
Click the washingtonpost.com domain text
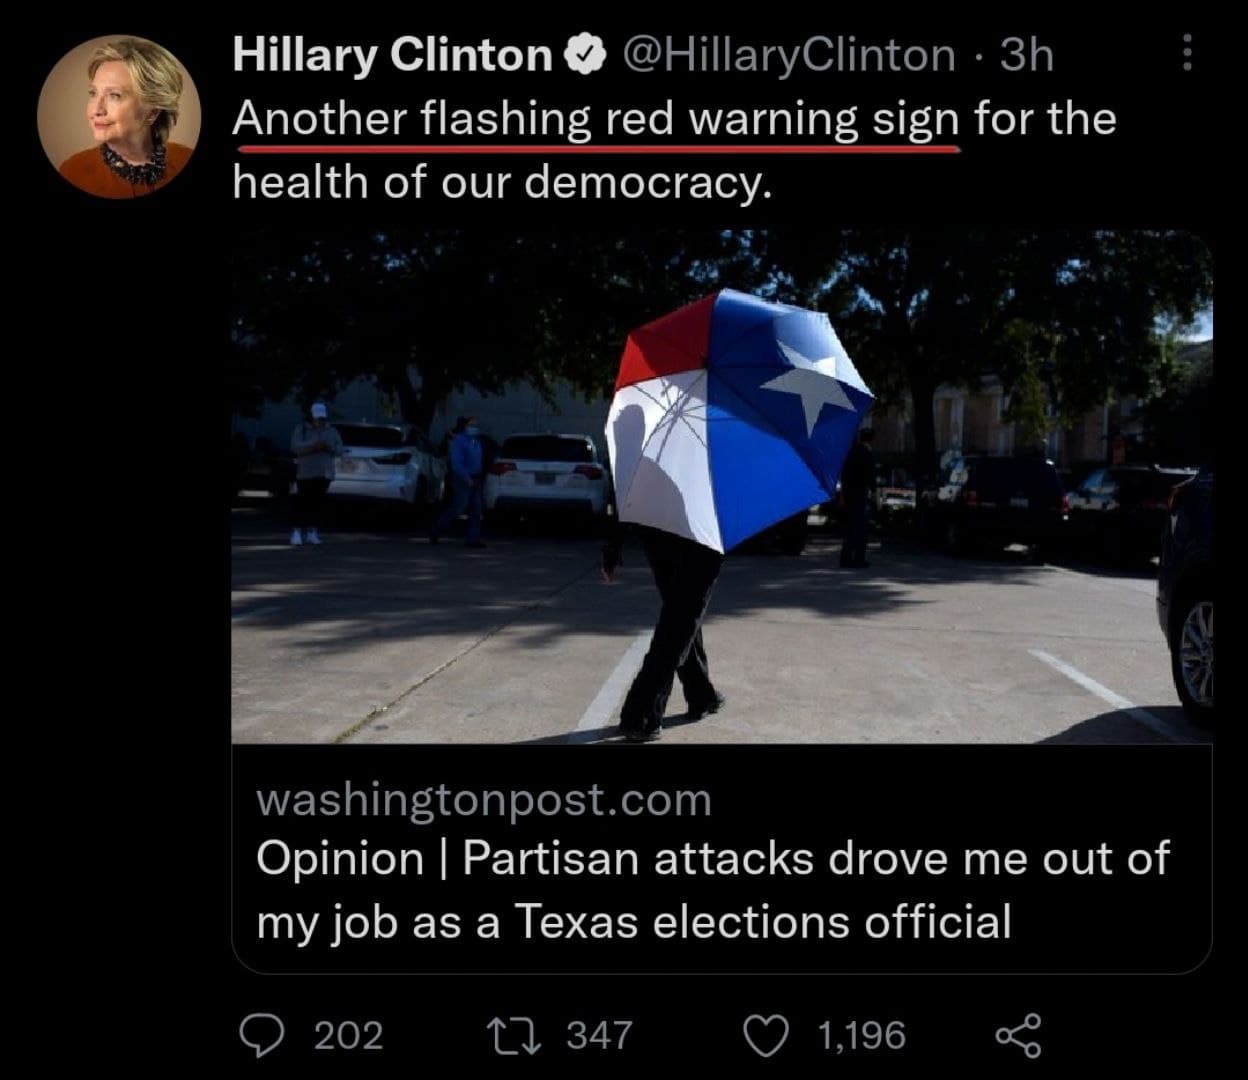point(484,800)
